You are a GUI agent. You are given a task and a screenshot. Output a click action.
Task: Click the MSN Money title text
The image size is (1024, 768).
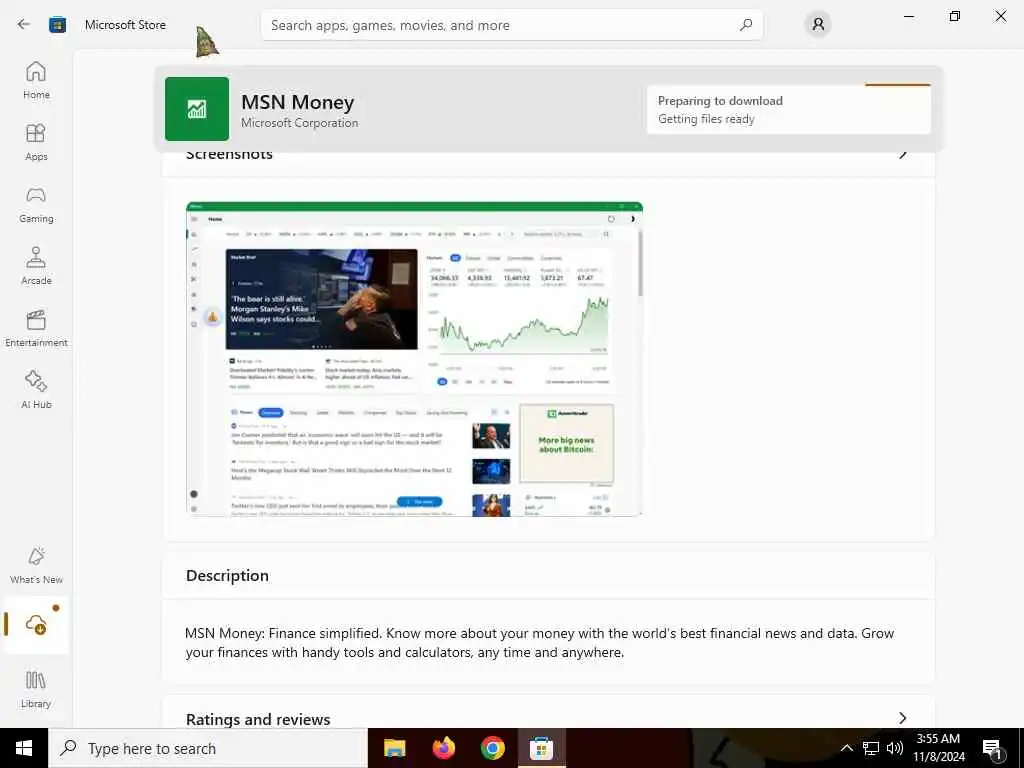pos(297,102)
